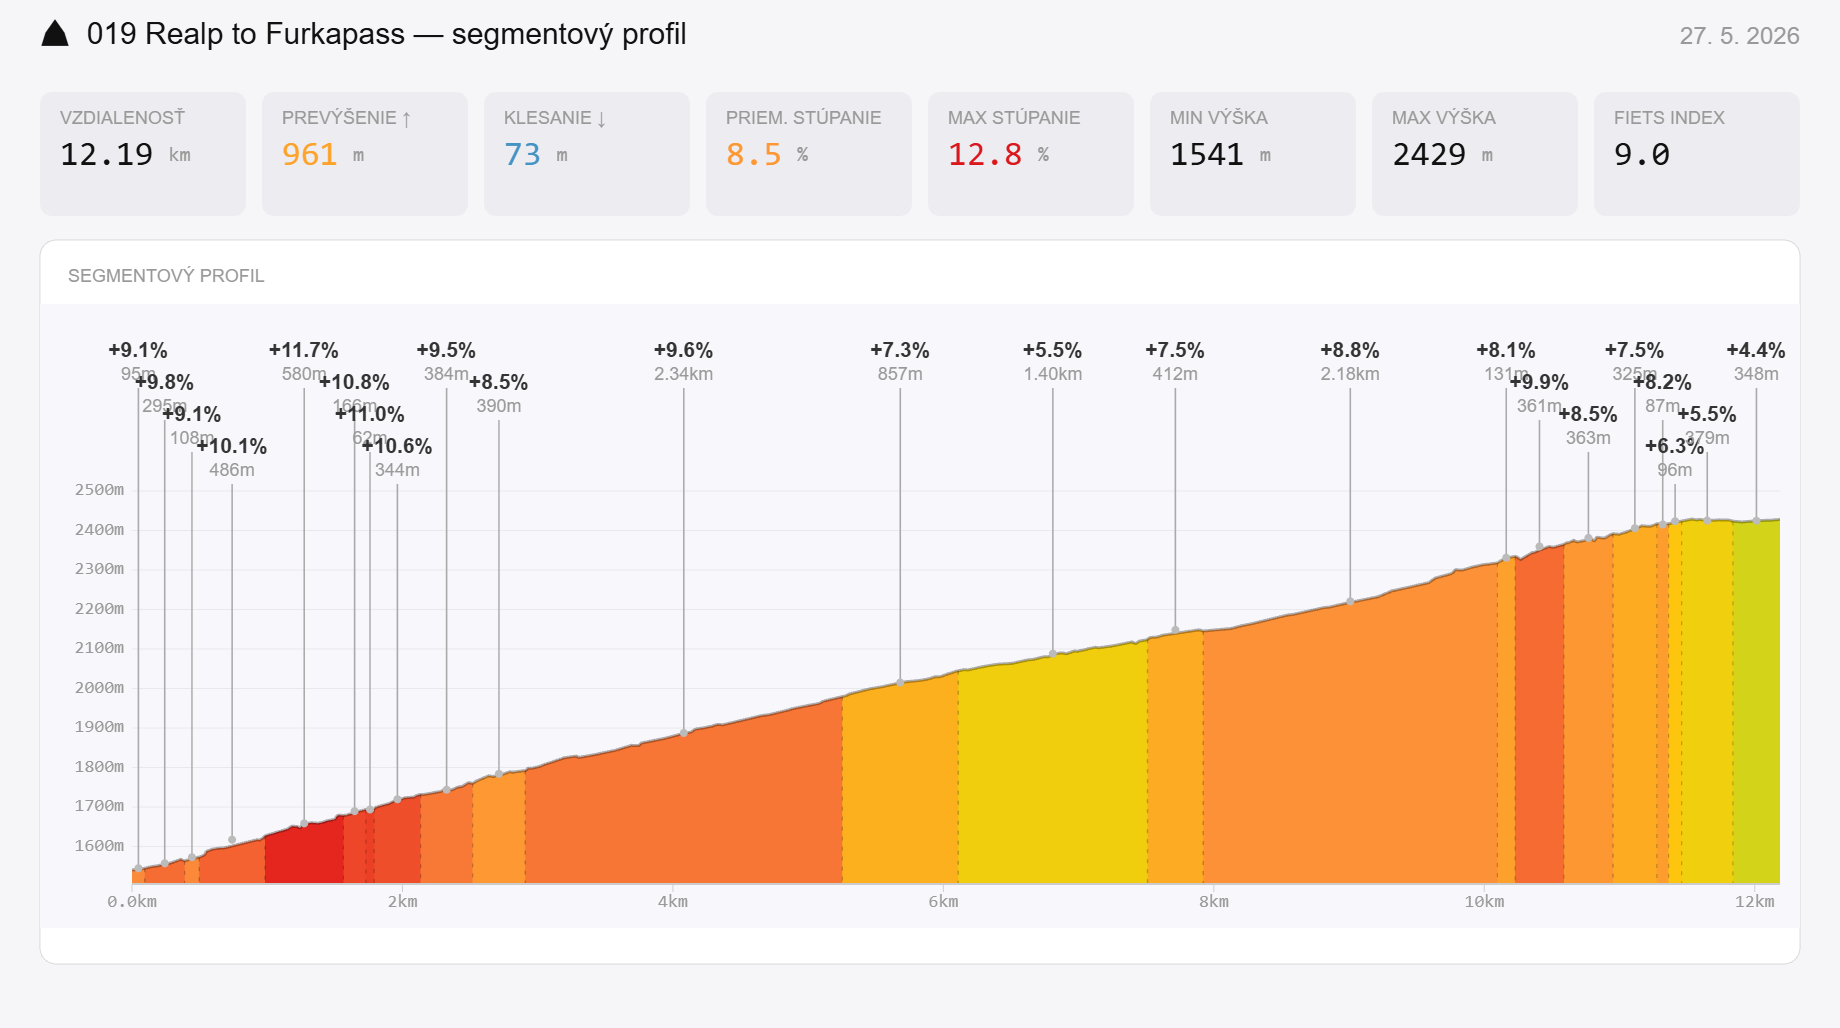Select the 363m segment length label
Image resolution: width=1840 pixels, height=1028 pixels.
1588,438
